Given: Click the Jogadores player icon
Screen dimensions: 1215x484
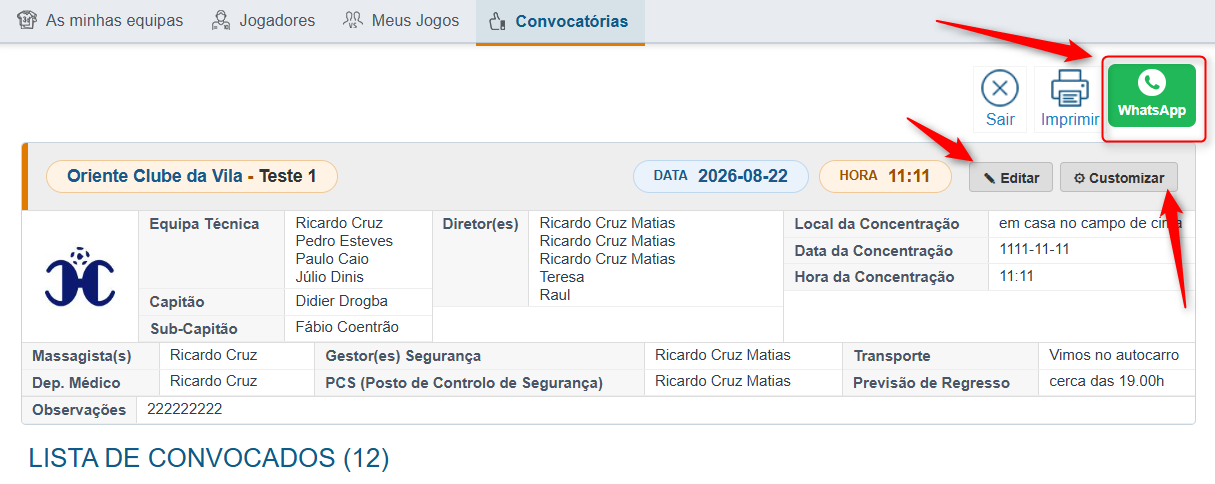Looking at the screenshot, I should point(222,20).
